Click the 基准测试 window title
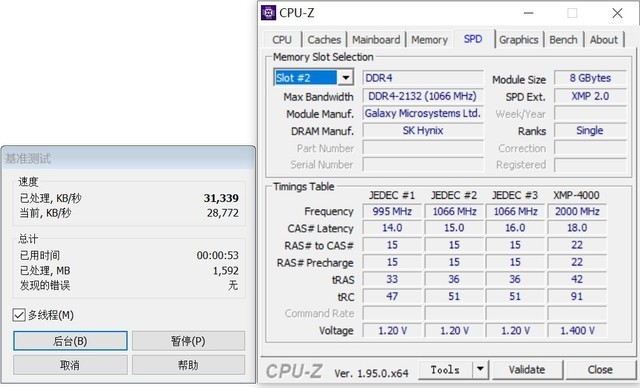The height and width of the screenshot is (388, 640). click(x=28, y=159)
